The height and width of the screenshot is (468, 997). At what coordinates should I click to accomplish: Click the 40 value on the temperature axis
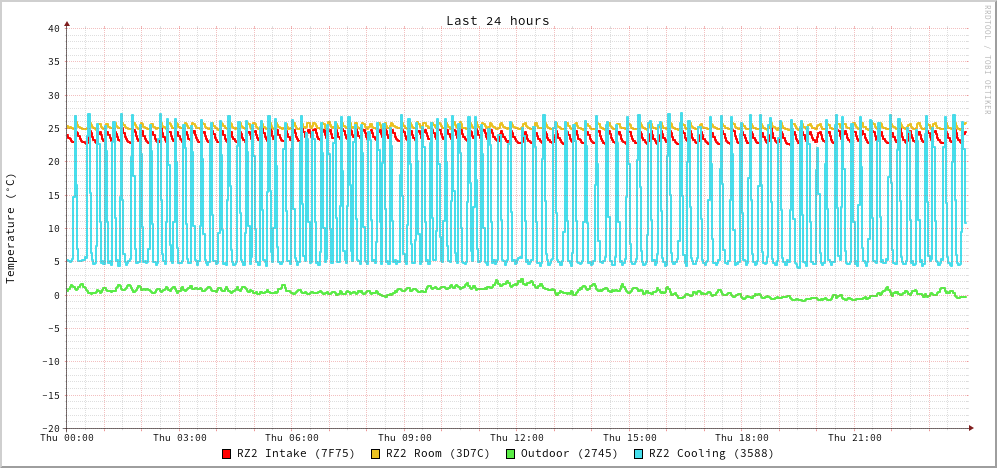53,28
